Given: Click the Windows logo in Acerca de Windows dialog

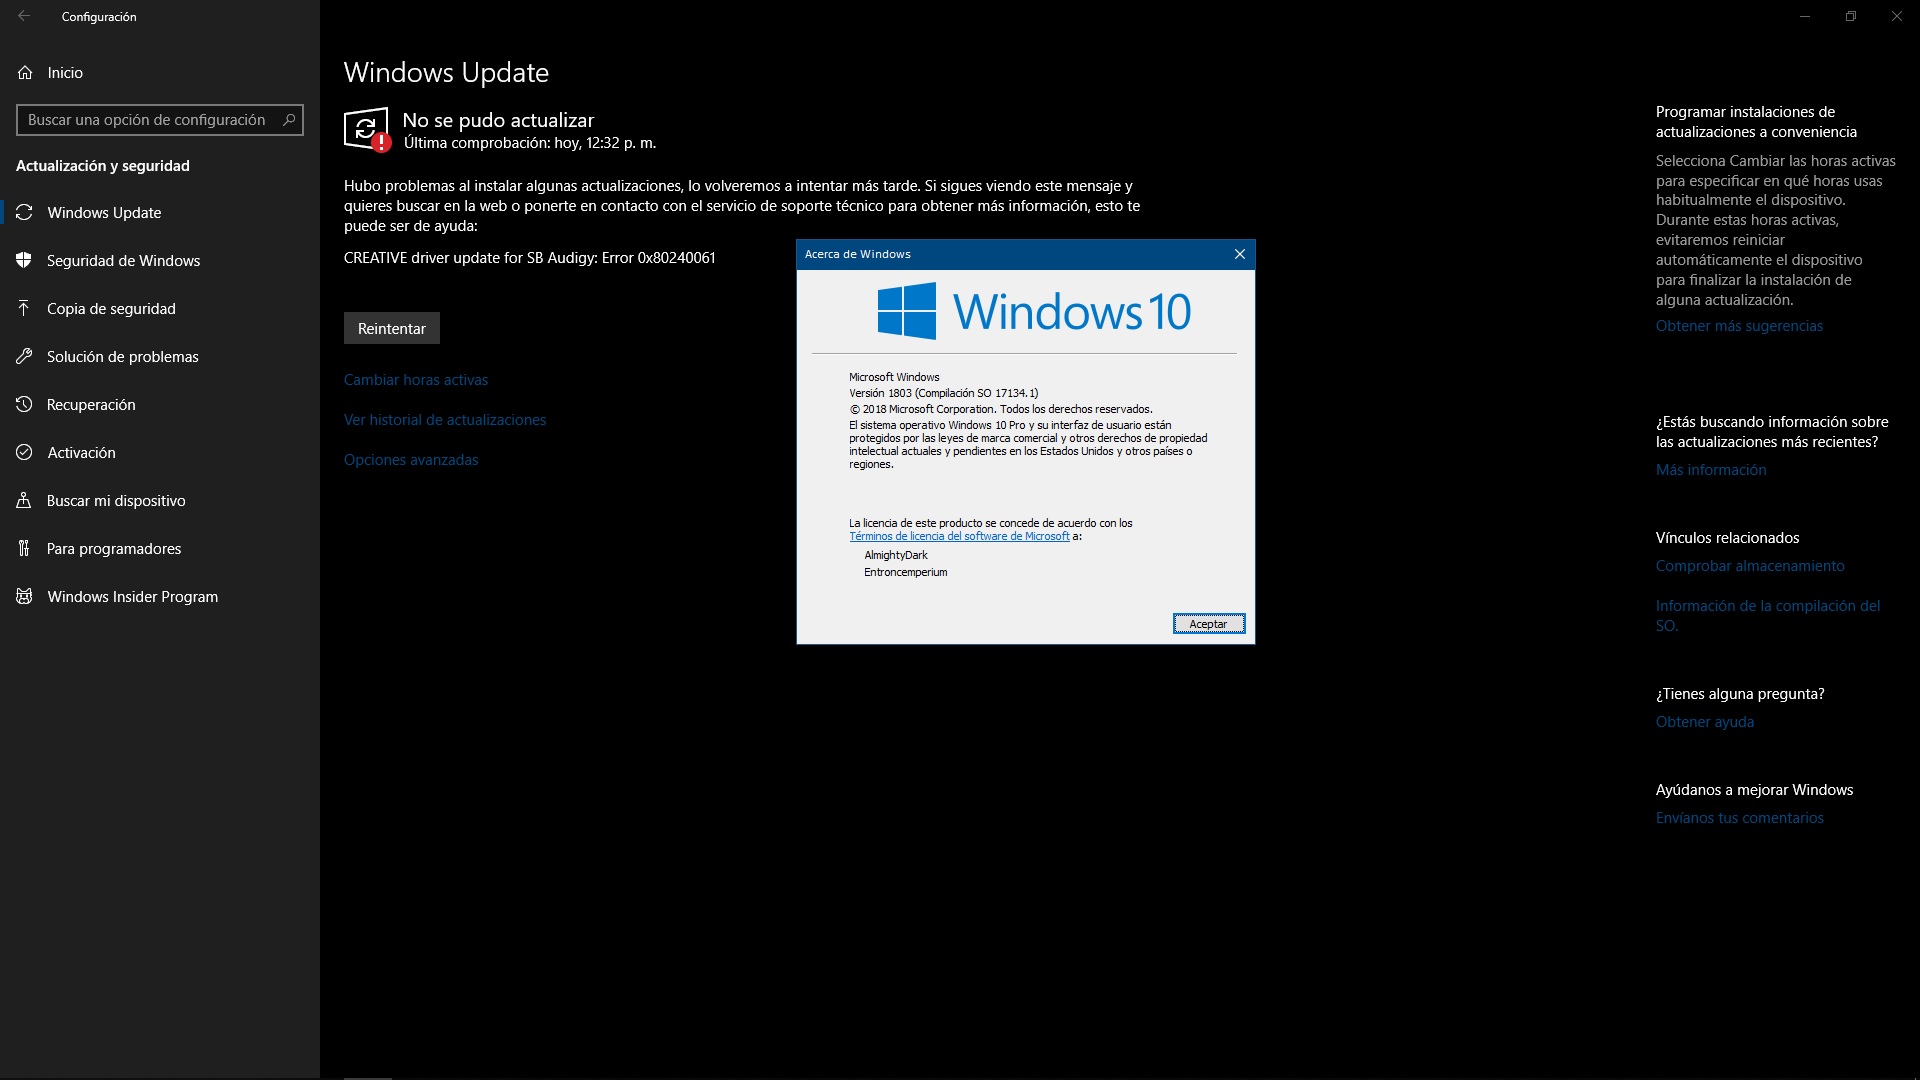Looking at the screenshot, I should (x=907, y=311).
